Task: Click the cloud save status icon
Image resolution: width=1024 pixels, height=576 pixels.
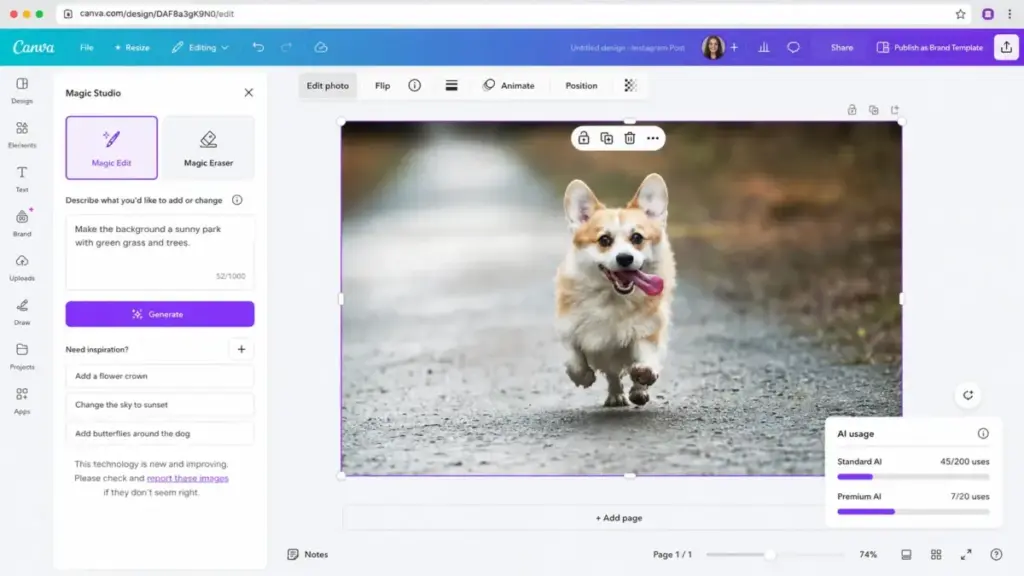Action: pyautogui.click(x=321, y=47)
